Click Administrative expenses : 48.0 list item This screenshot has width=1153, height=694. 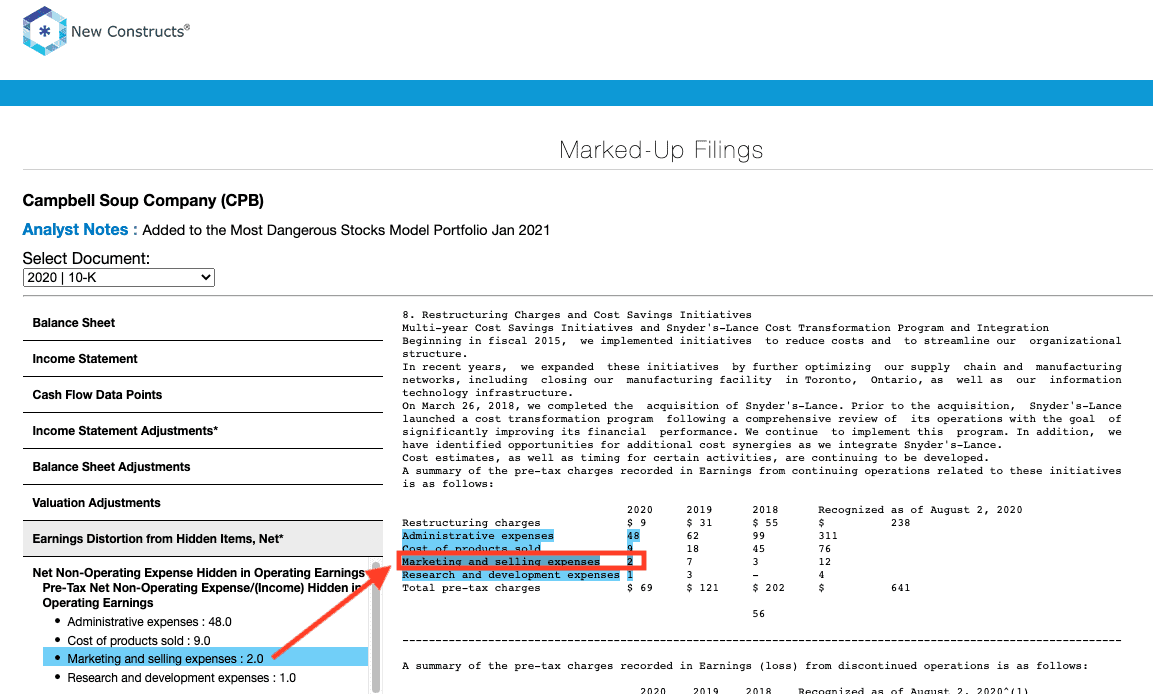click(149, 622)
